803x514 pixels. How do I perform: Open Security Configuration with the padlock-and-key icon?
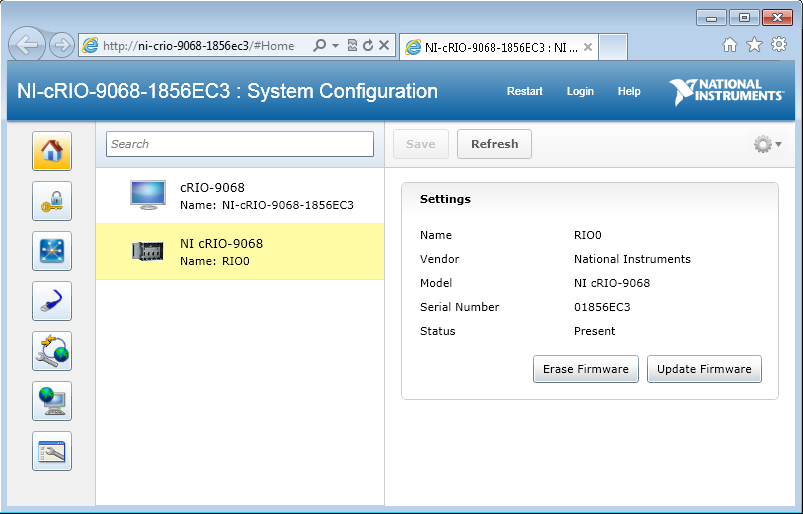(51, 201)
